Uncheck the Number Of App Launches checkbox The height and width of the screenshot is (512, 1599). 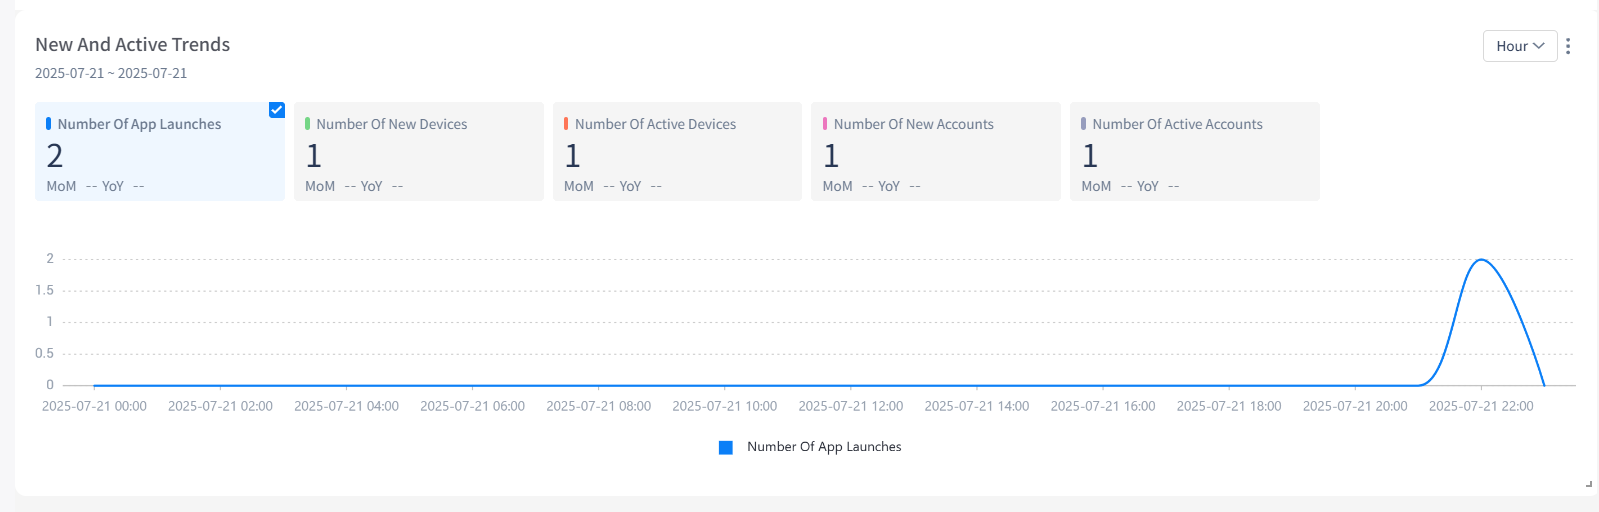point(277,110)
